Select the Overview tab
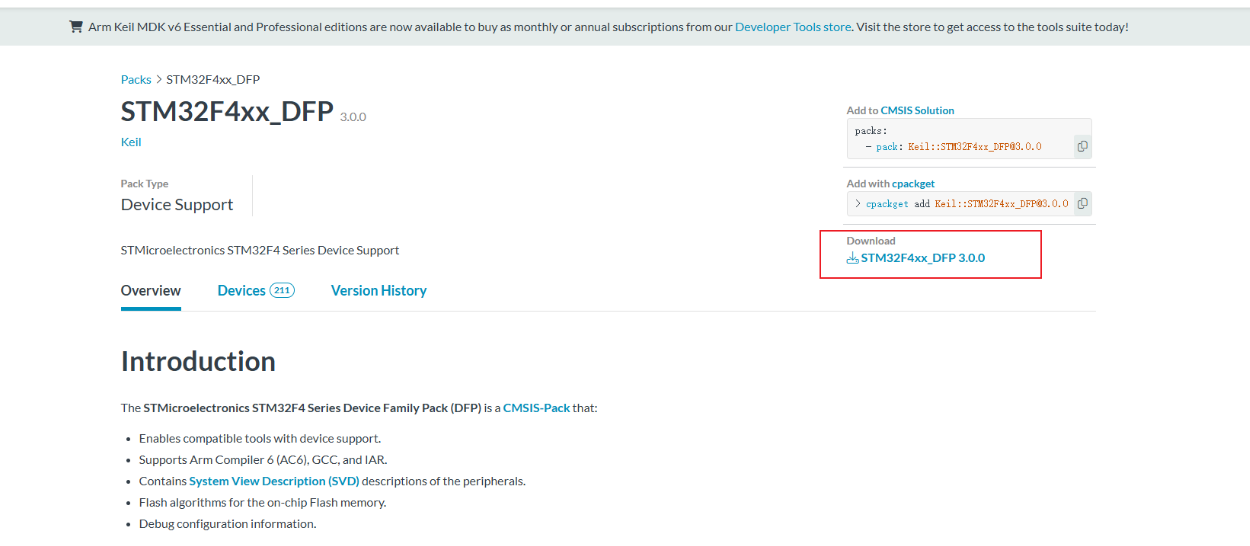 coord(151,291)
